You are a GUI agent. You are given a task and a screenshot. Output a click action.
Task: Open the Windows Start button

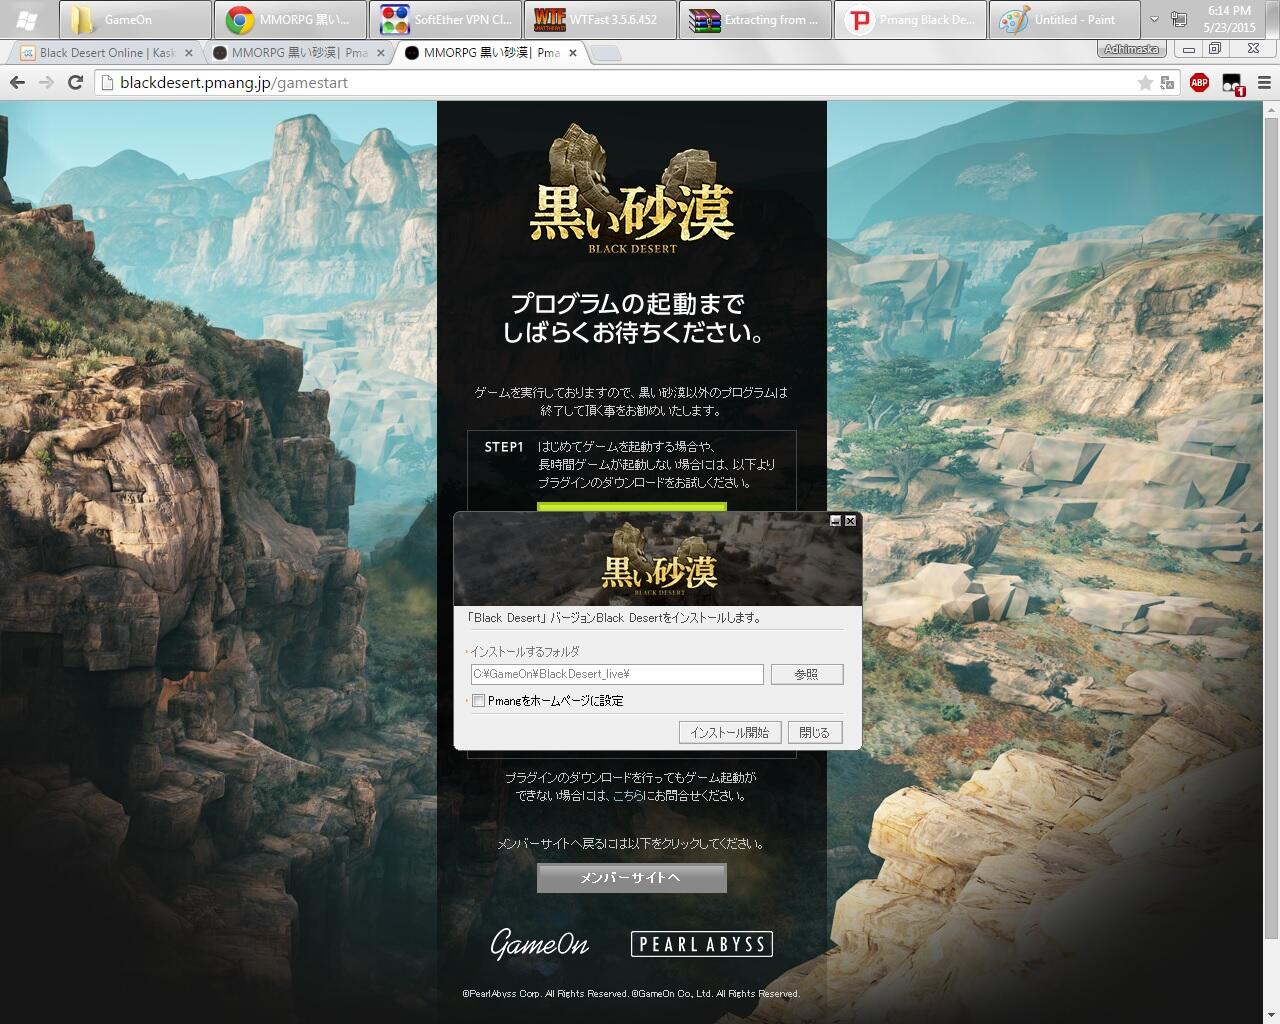tap(27, 20)
